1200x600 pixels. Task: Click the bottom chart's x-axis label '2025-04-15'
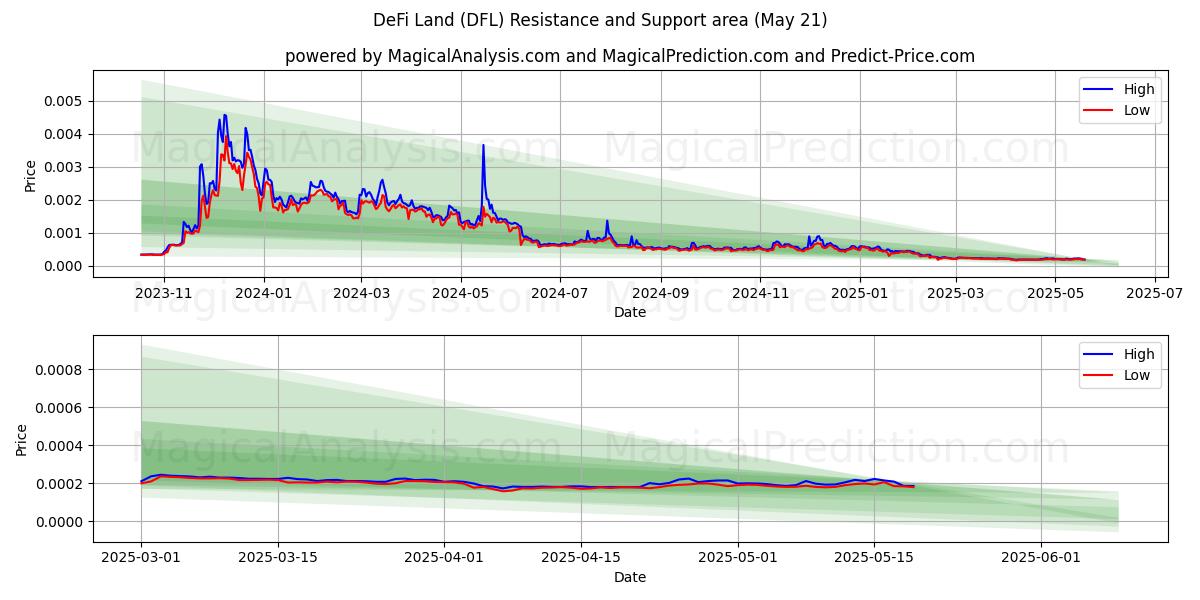(x=581, y=558)
